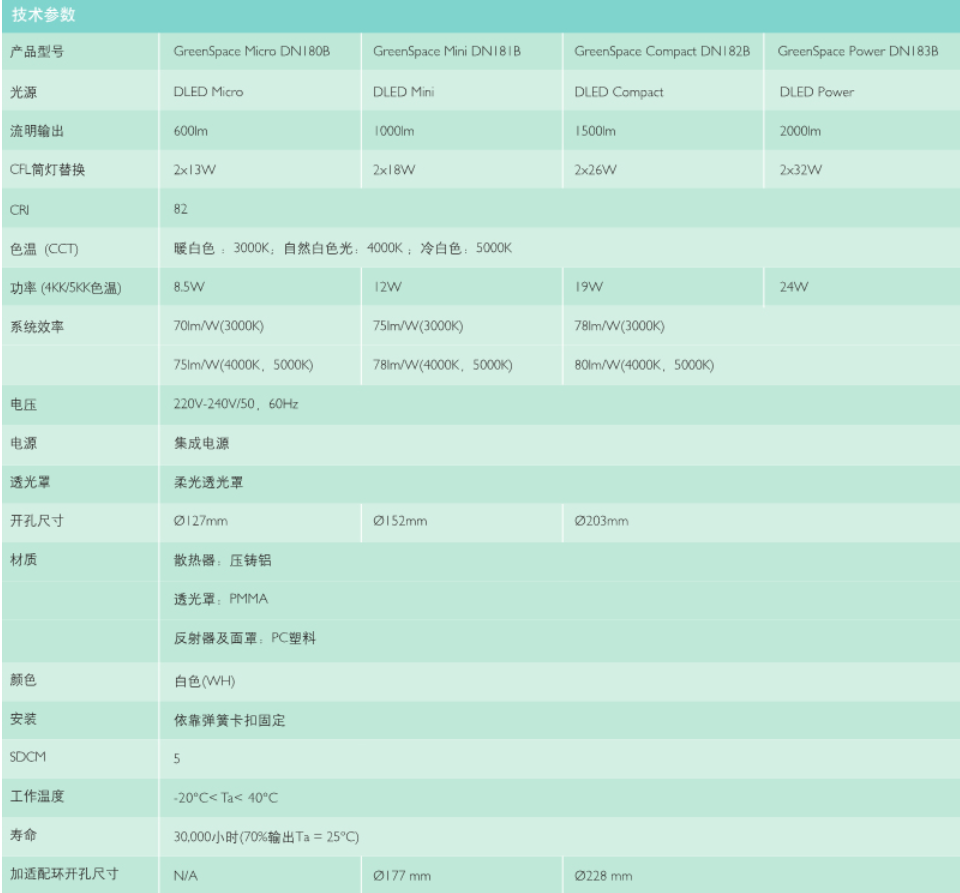
Task: Click the 30,000小时 lifetime value
Action: pyautogui.click(x=266, y=837)
